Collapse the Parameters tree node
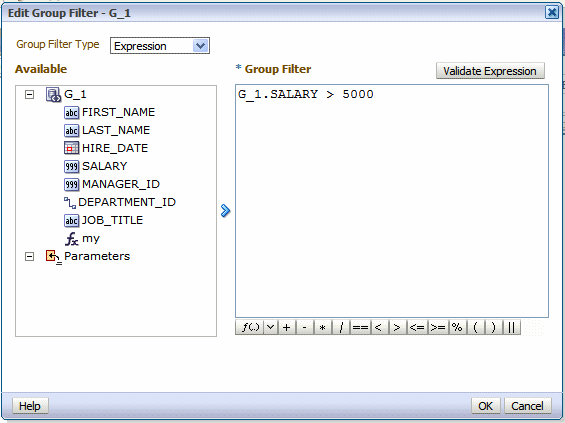The width and height of the screenshot is (565, 423). tap(29, 257)
